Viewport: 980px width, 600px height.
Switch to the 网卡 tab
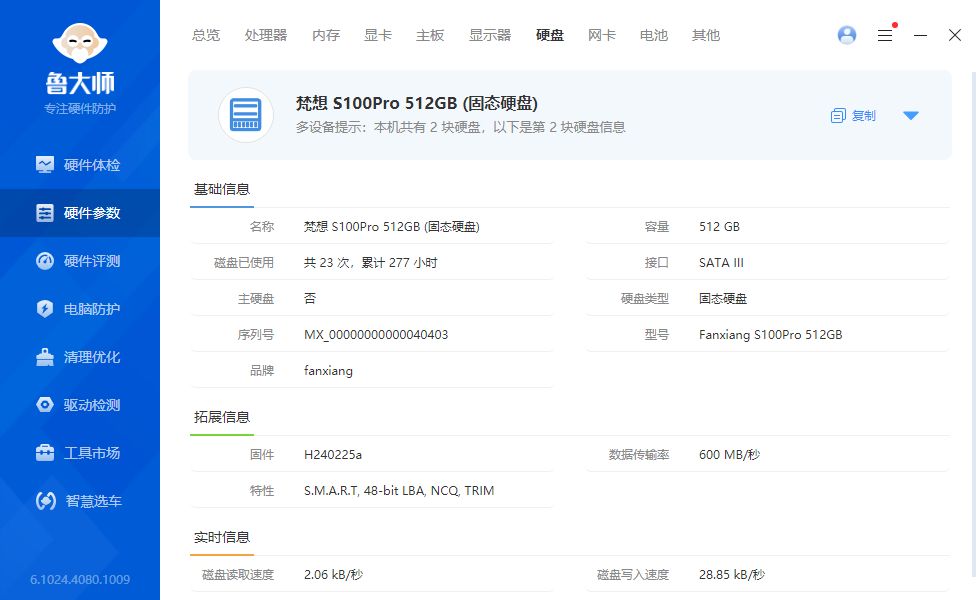pos(602,35)
